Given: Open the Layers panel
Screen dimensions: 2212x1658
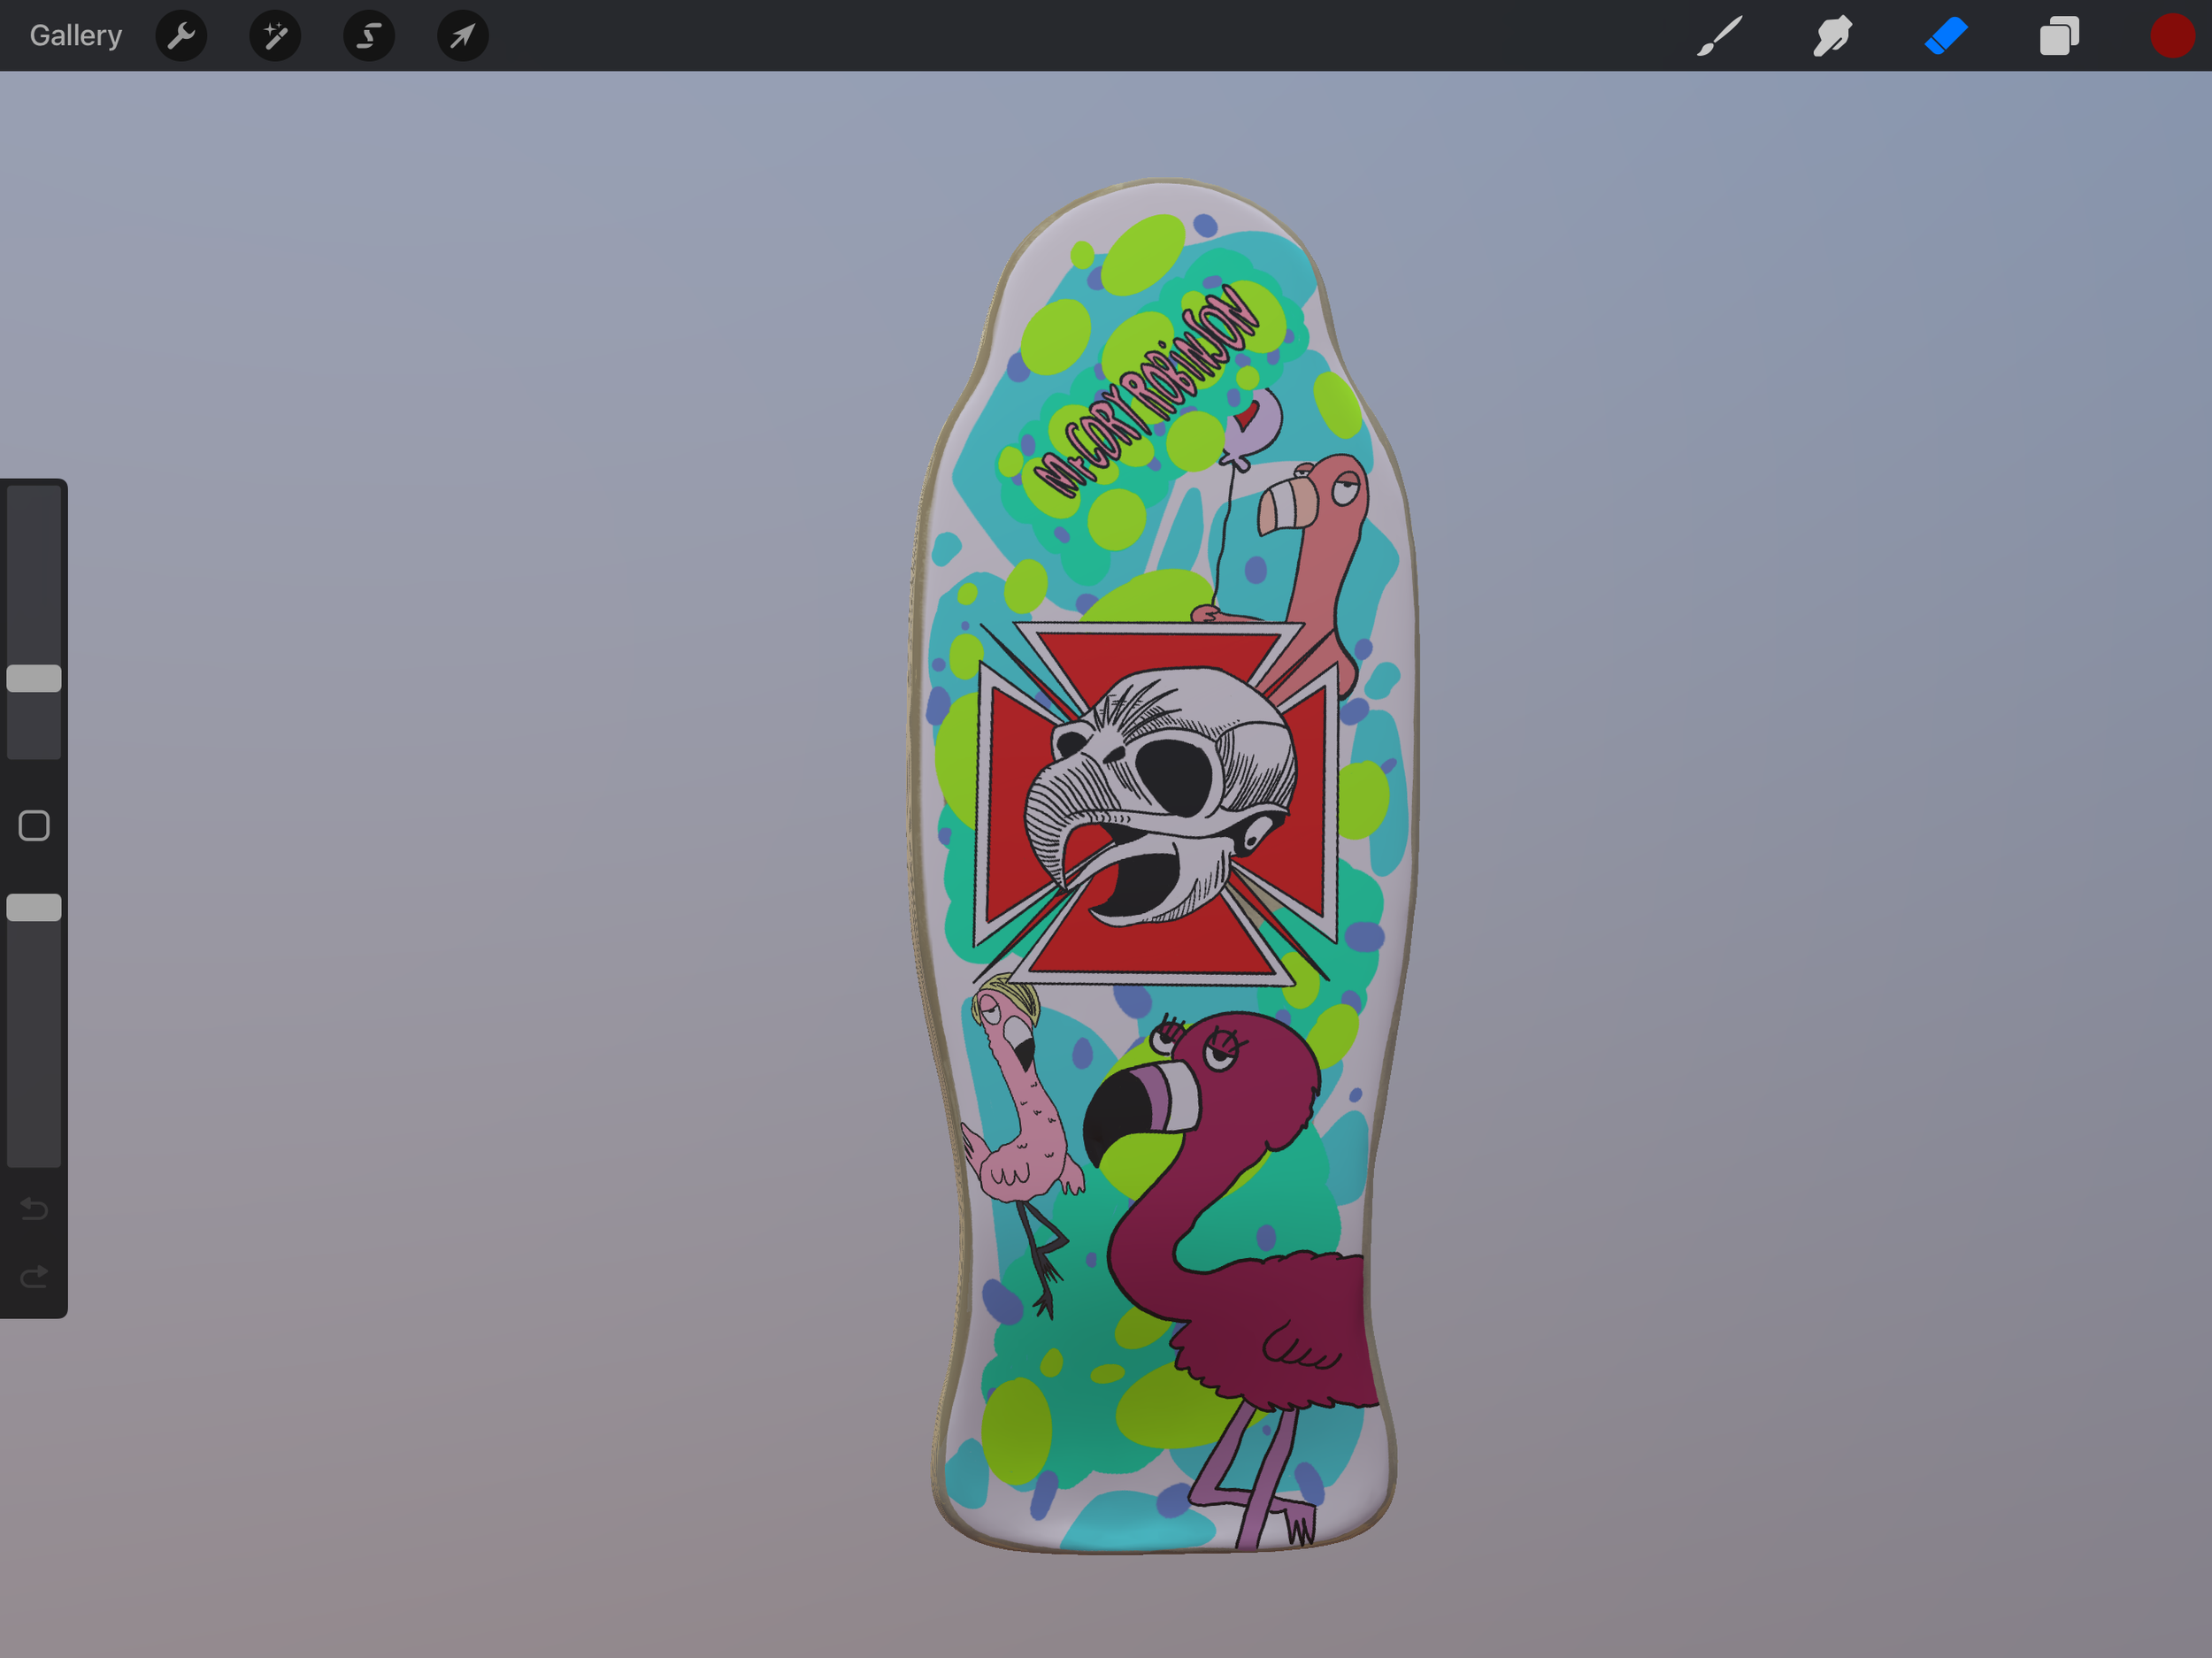Looking at the screenshot, I should (x=2059, y=36).
